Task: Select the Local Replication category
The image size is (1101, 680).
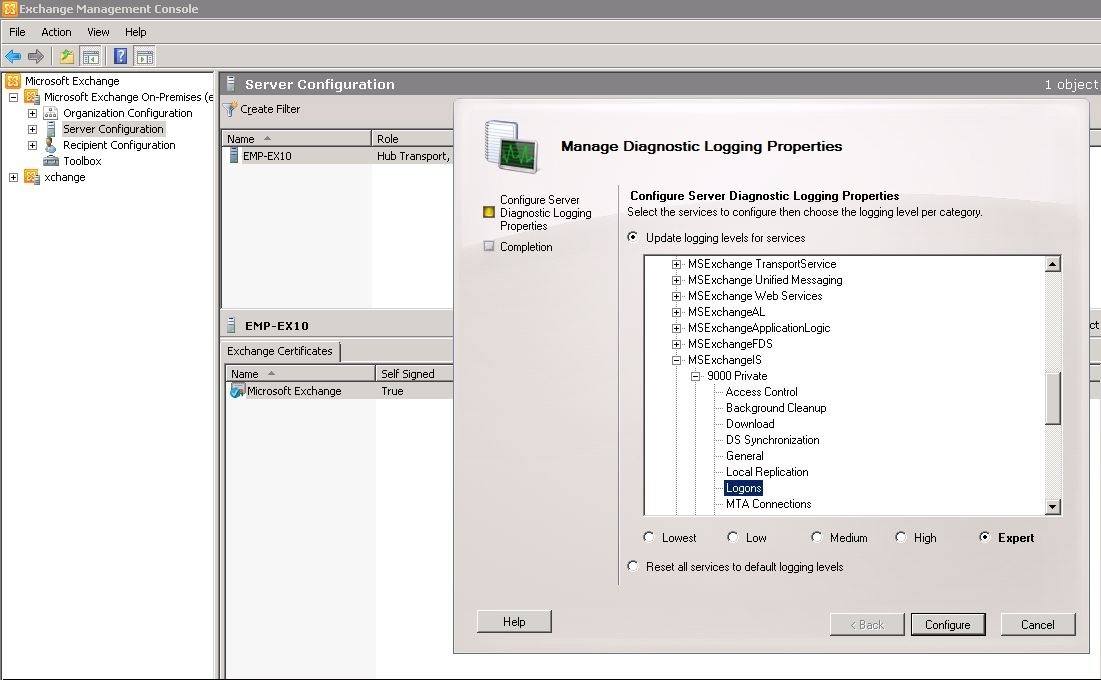Action: [x=767, y=472]
